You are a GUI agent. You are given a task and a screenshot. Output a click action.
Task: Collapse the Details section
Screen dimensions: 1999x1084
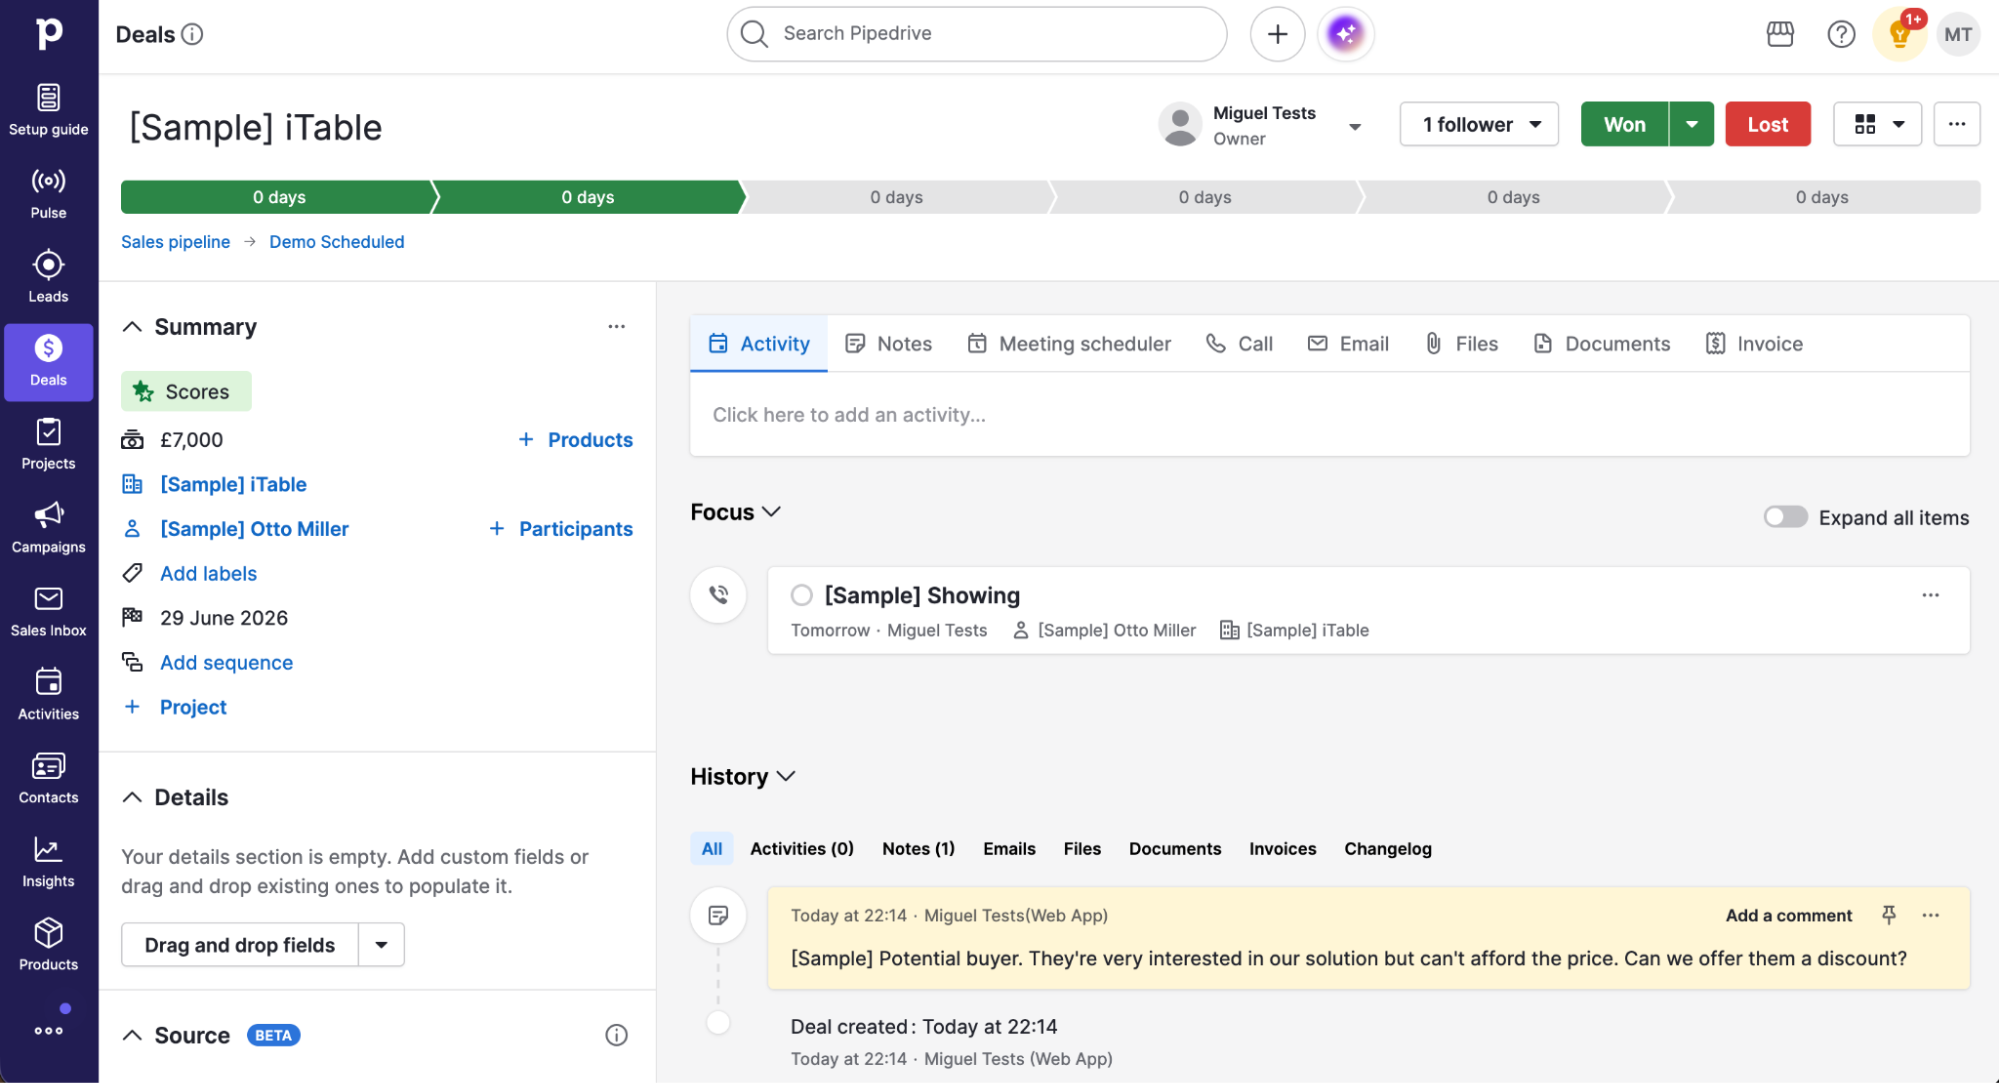[132, 797]
